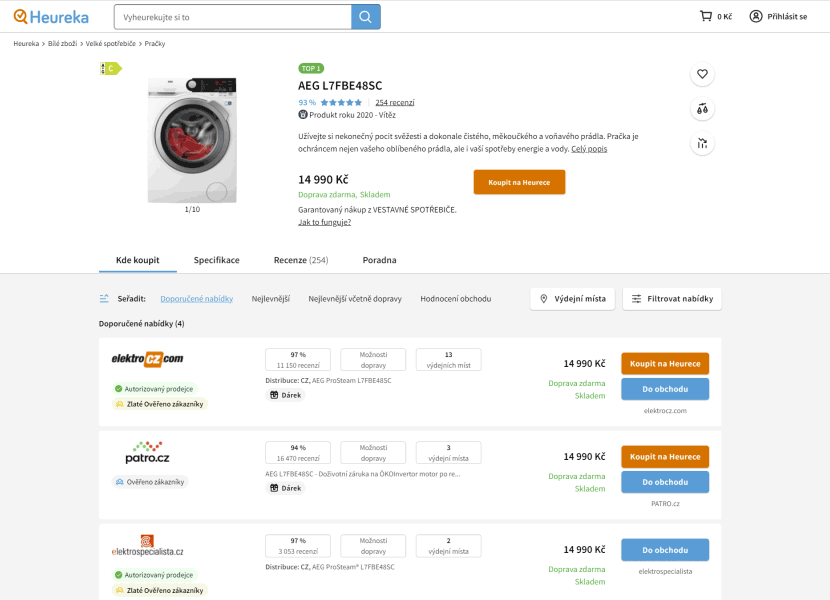Click Do obchodu for PATRO.cz offer

664,482
